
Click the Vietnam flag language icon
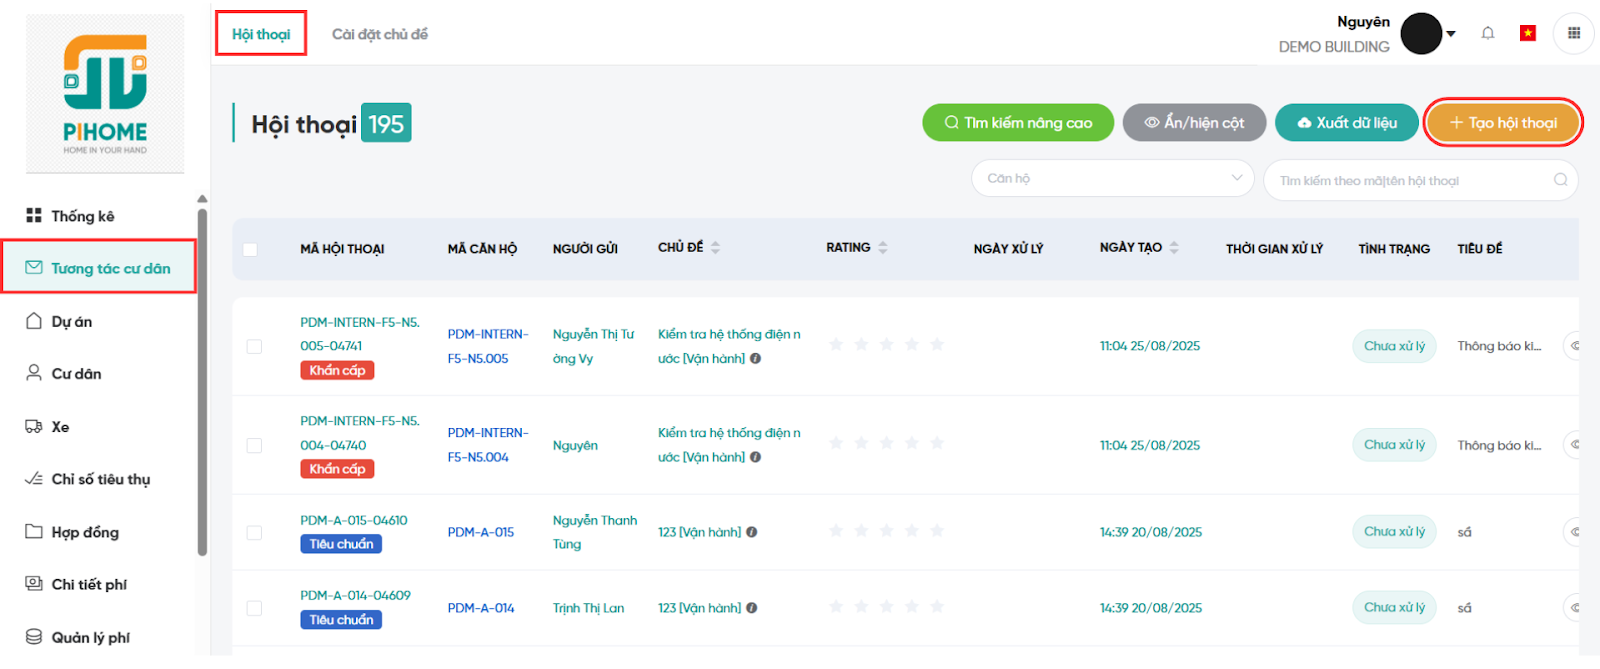(1528, 33)
